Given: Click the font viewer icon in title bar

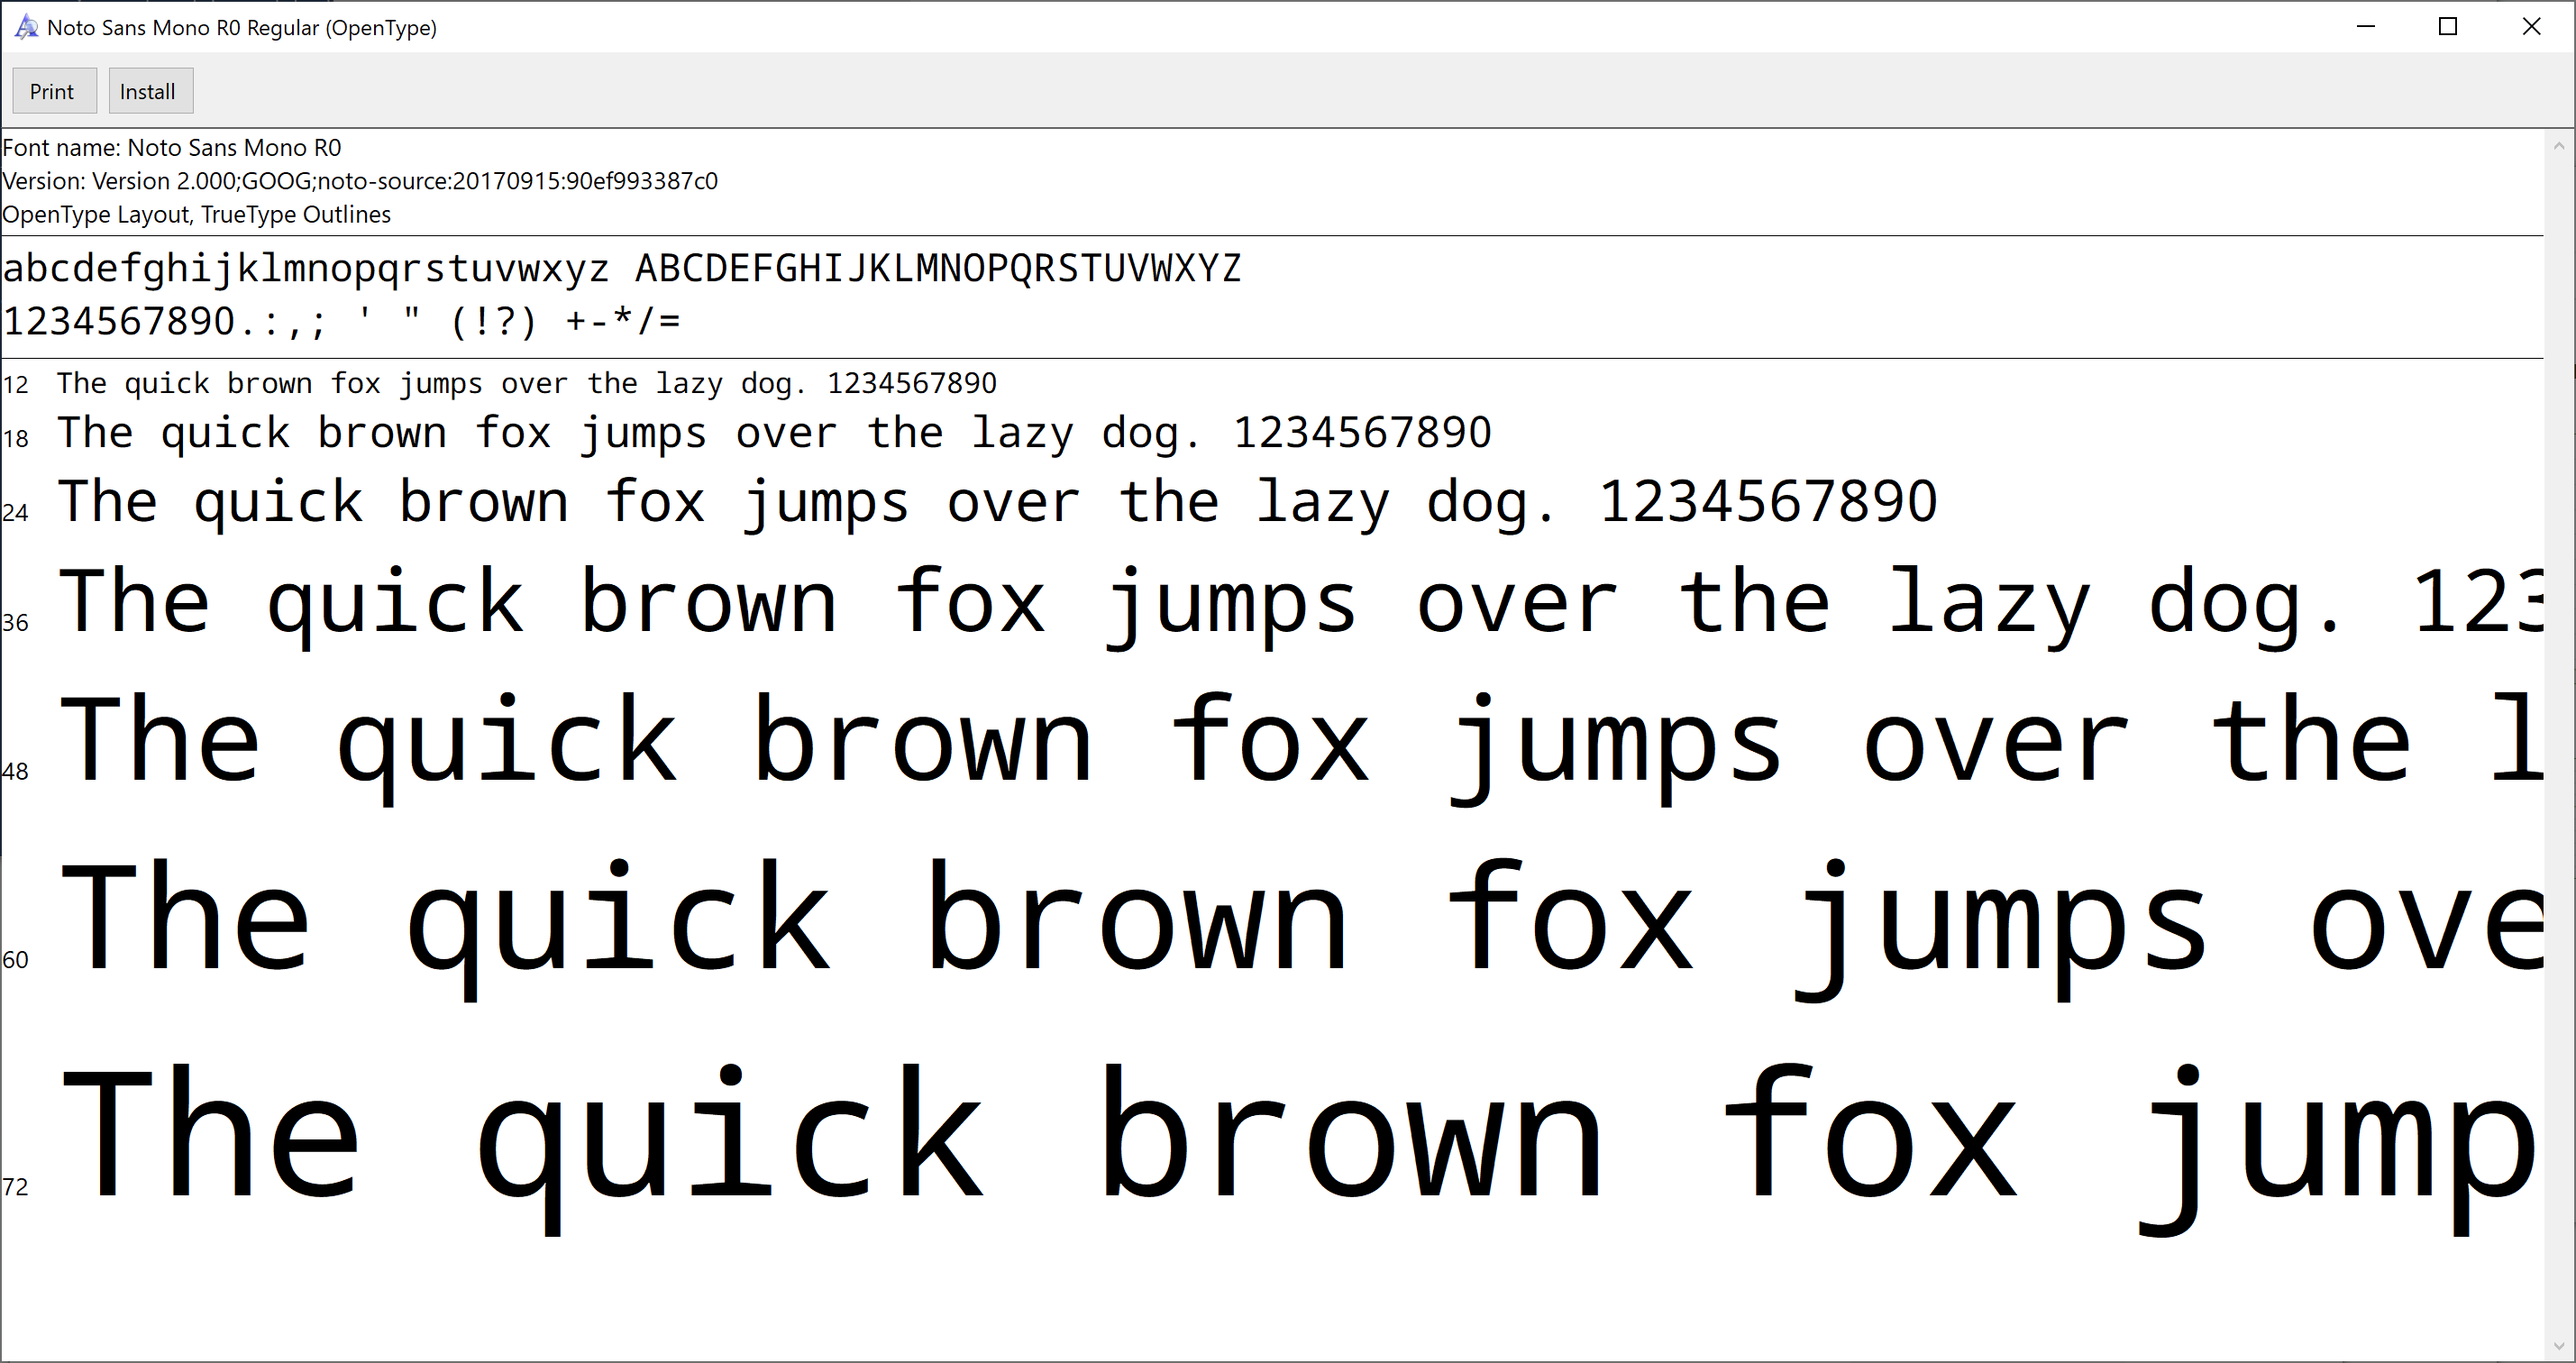Looking at the screenshot, I should pos(26,27).
